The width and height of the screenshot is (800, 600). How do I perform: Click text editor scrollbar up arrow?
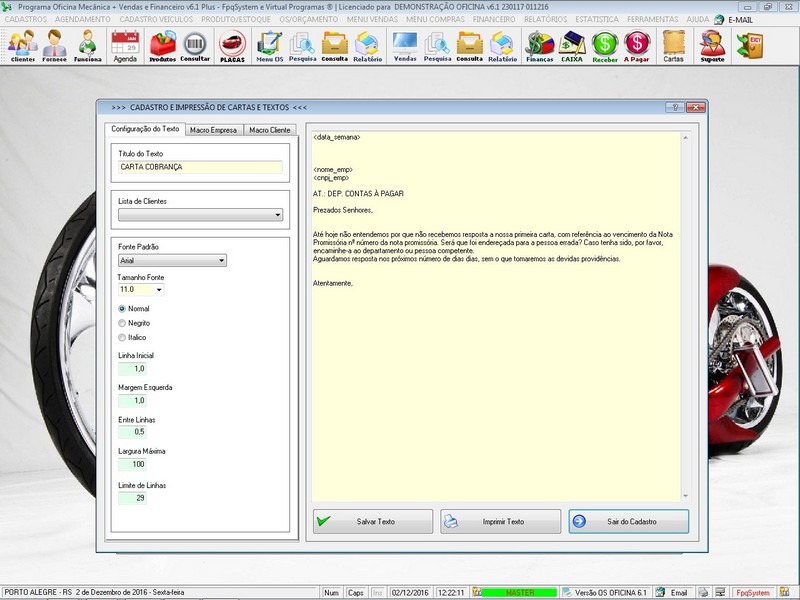[686, 138]
